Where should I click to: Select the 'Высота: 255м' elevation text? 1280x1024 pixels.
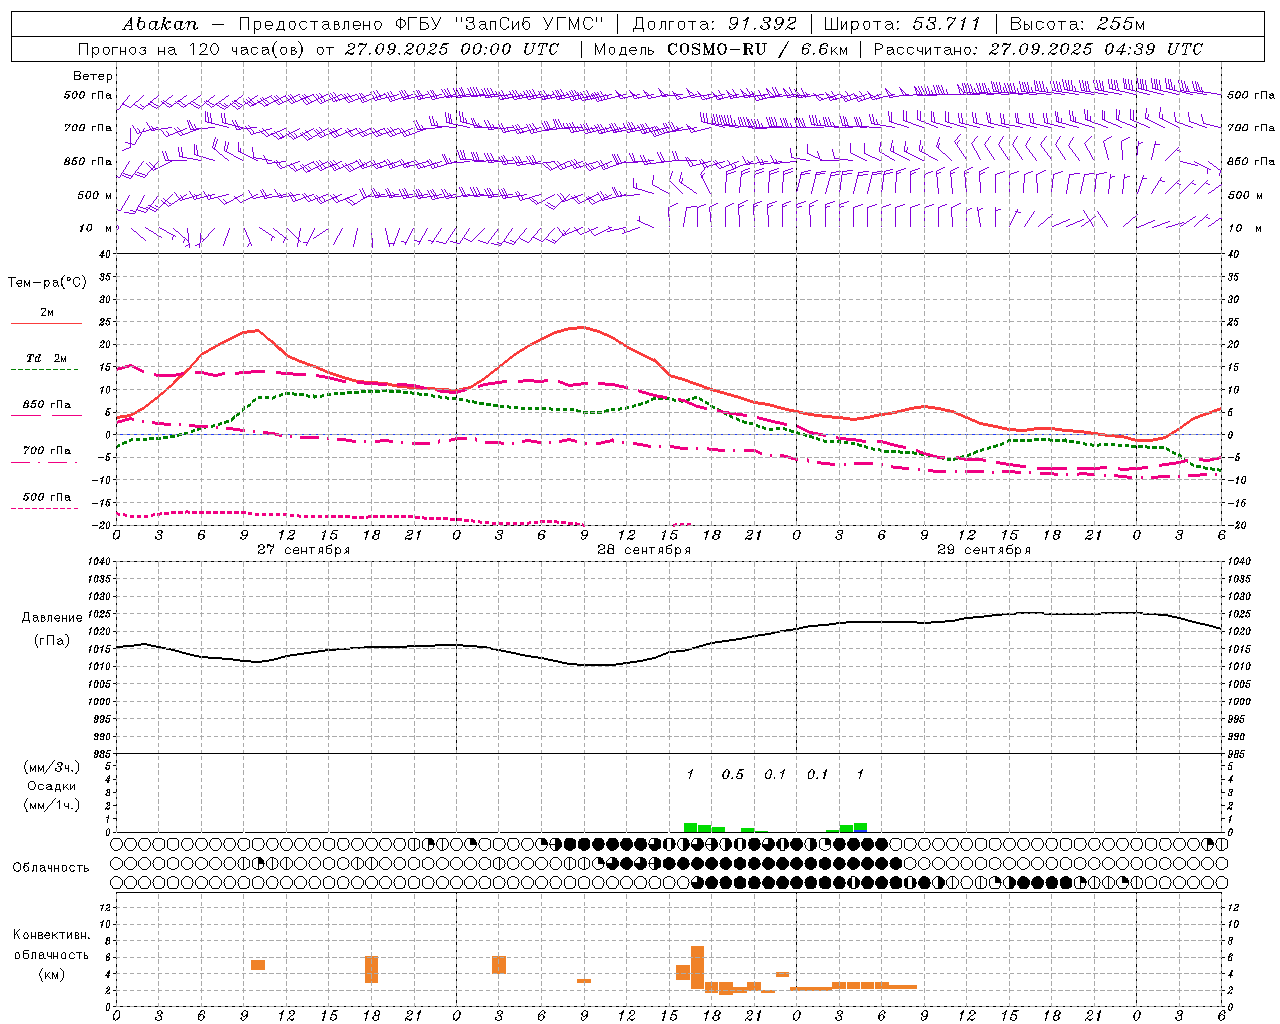pos(1077,24)
